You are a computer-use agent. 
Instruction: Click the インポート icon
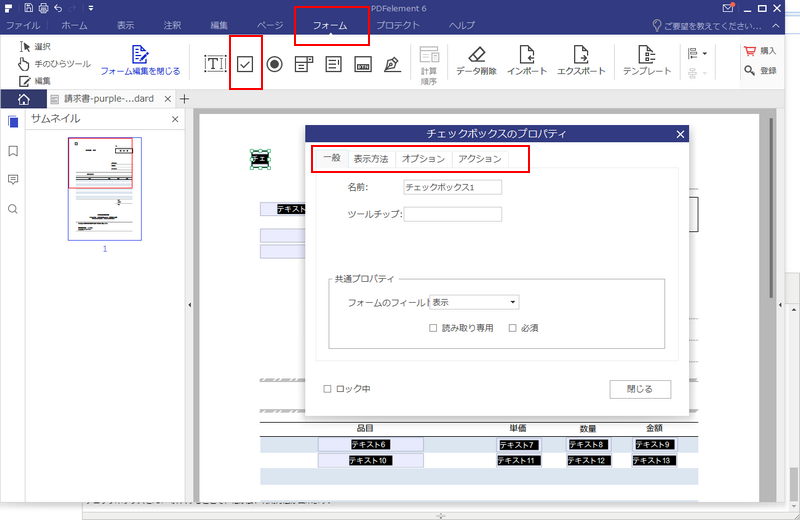pos(527,54)
